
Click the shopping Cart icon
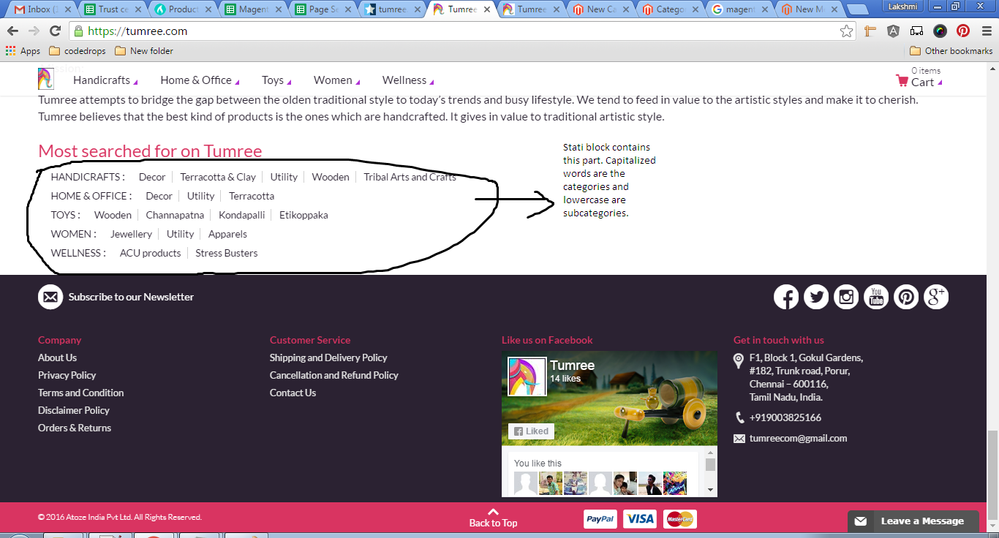(902, 82)
